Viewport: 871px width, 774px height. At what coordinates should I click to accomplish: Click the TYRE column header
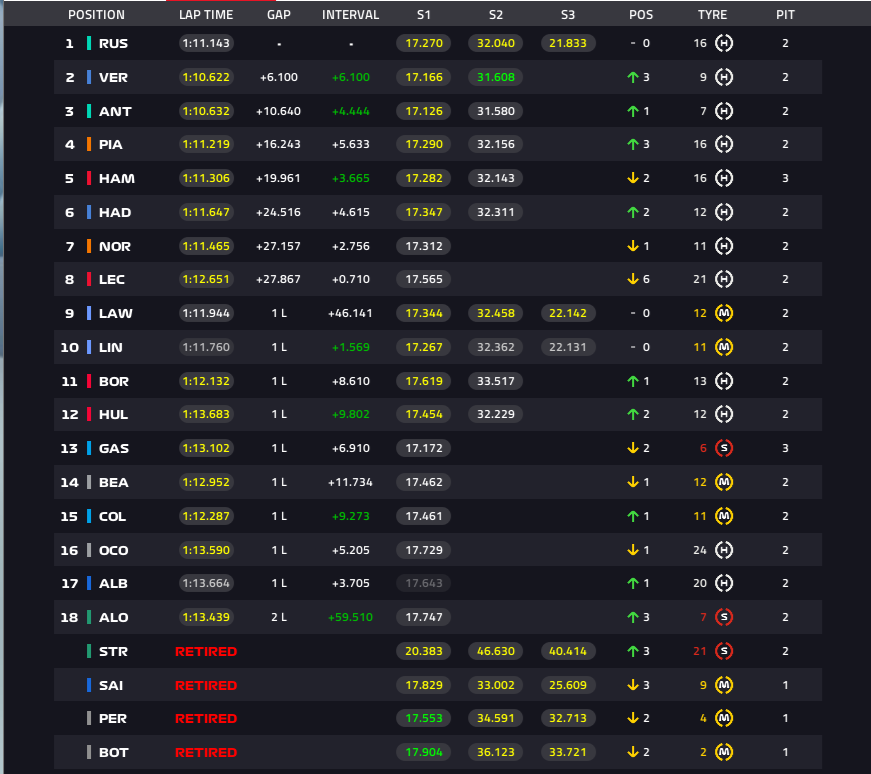[713, 15]
